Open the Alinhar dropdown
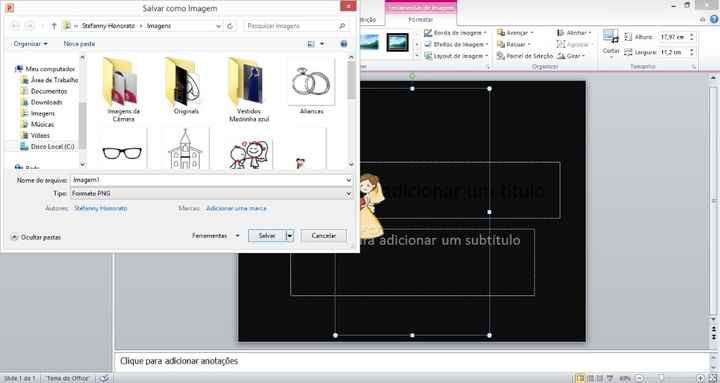Screen dimensions: 720x383 tap(574, 33)
